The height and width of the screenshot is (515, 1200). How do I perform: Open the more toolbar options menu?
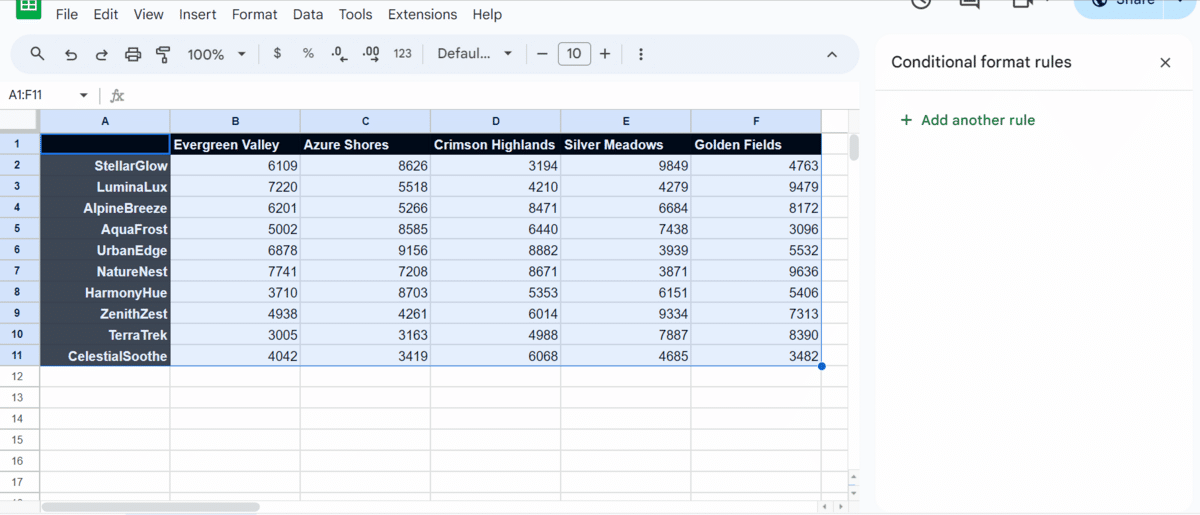[641, 54]
